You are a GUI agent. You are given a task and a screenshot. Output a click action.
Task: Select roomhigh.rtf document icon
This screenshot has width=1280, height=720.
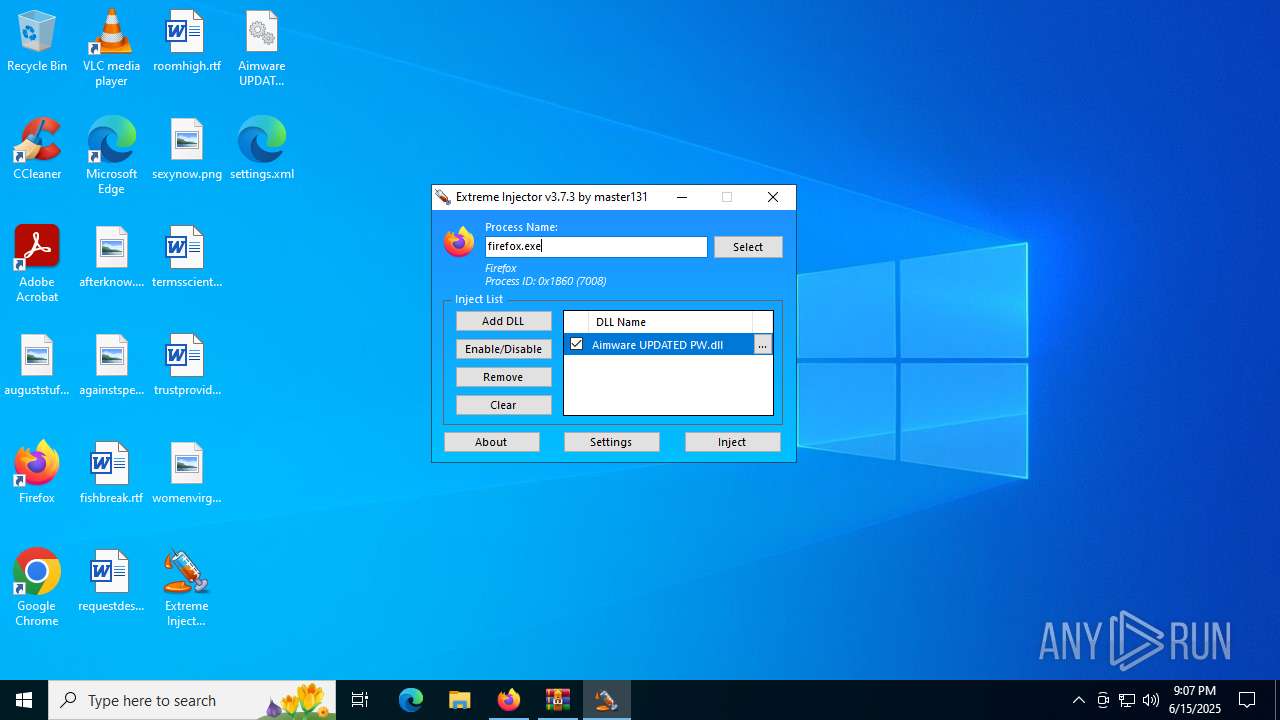[186, 42]
